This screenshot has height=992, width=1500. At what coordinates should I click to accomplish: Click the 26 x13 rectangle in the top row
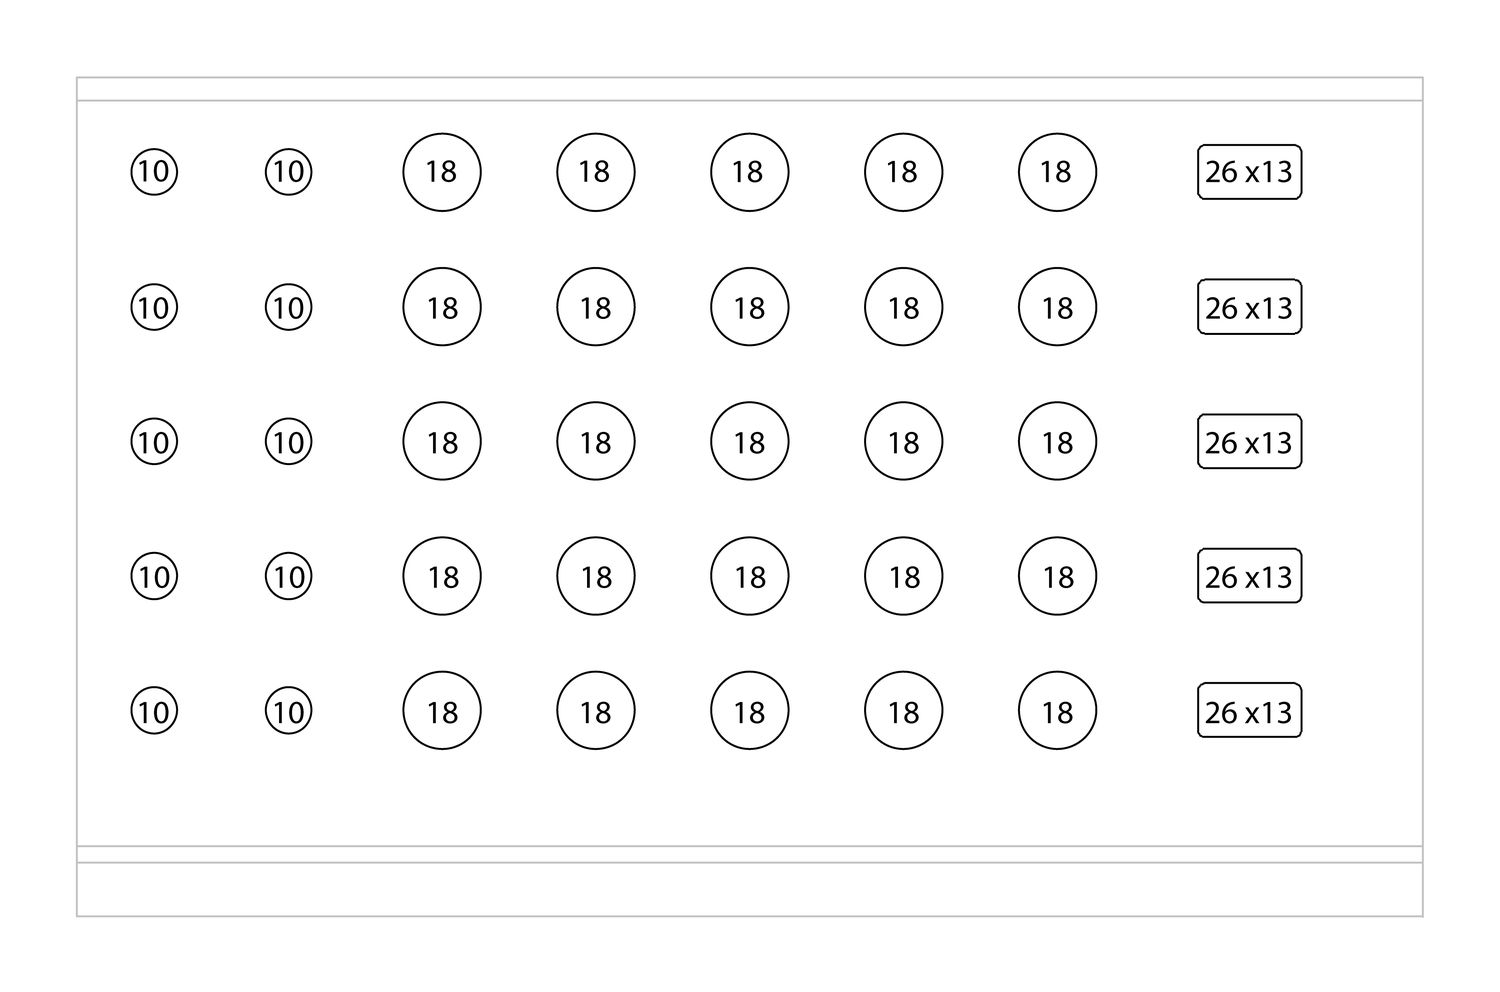tap(1249, 172)
